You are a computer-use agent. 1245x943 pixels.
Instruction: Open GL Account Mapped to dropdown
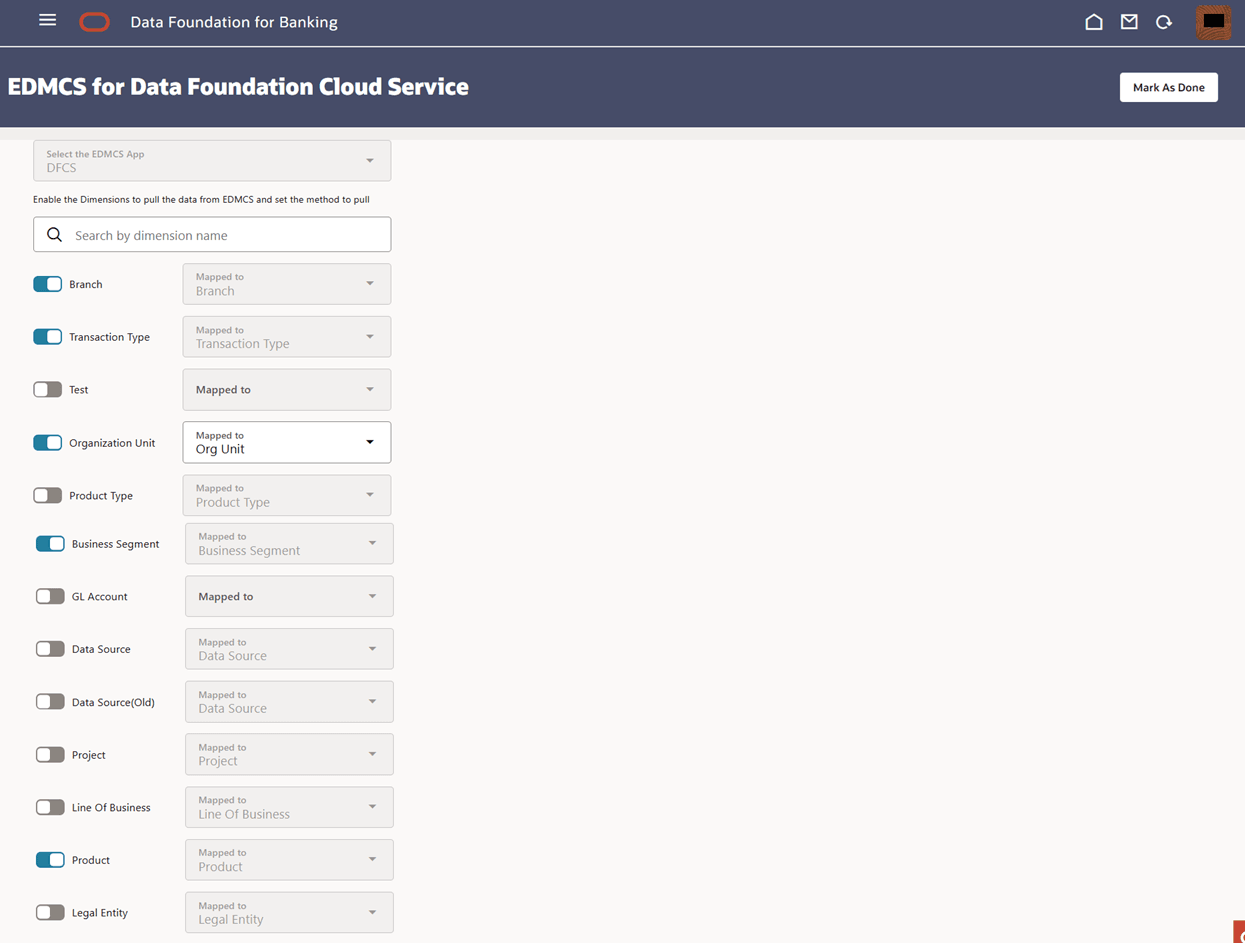click(289, 596)
